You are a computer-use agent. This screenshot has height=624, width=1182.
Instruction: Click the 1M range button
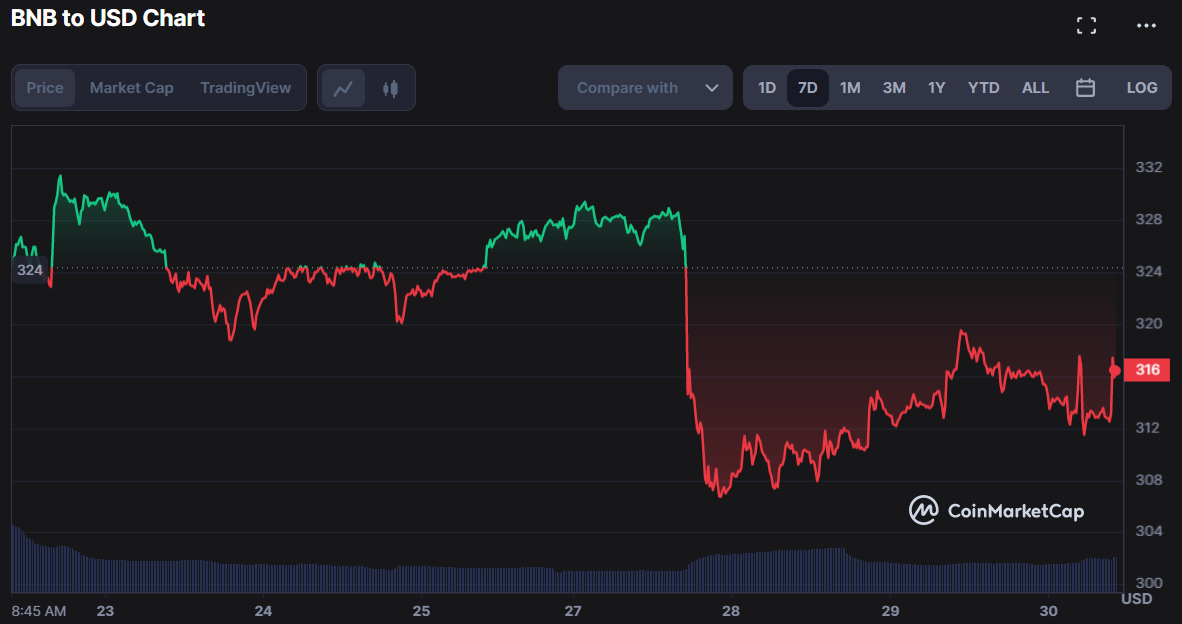[x=850, y=87]
